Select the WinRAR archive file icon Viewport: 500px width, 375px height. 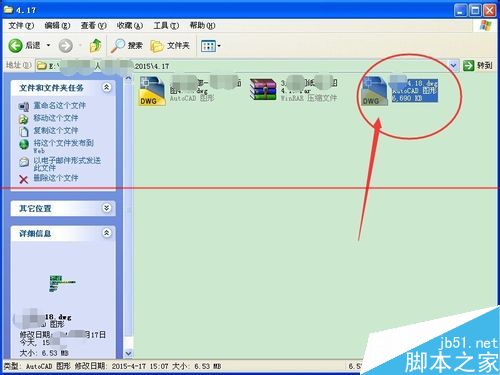pos(263,89)
